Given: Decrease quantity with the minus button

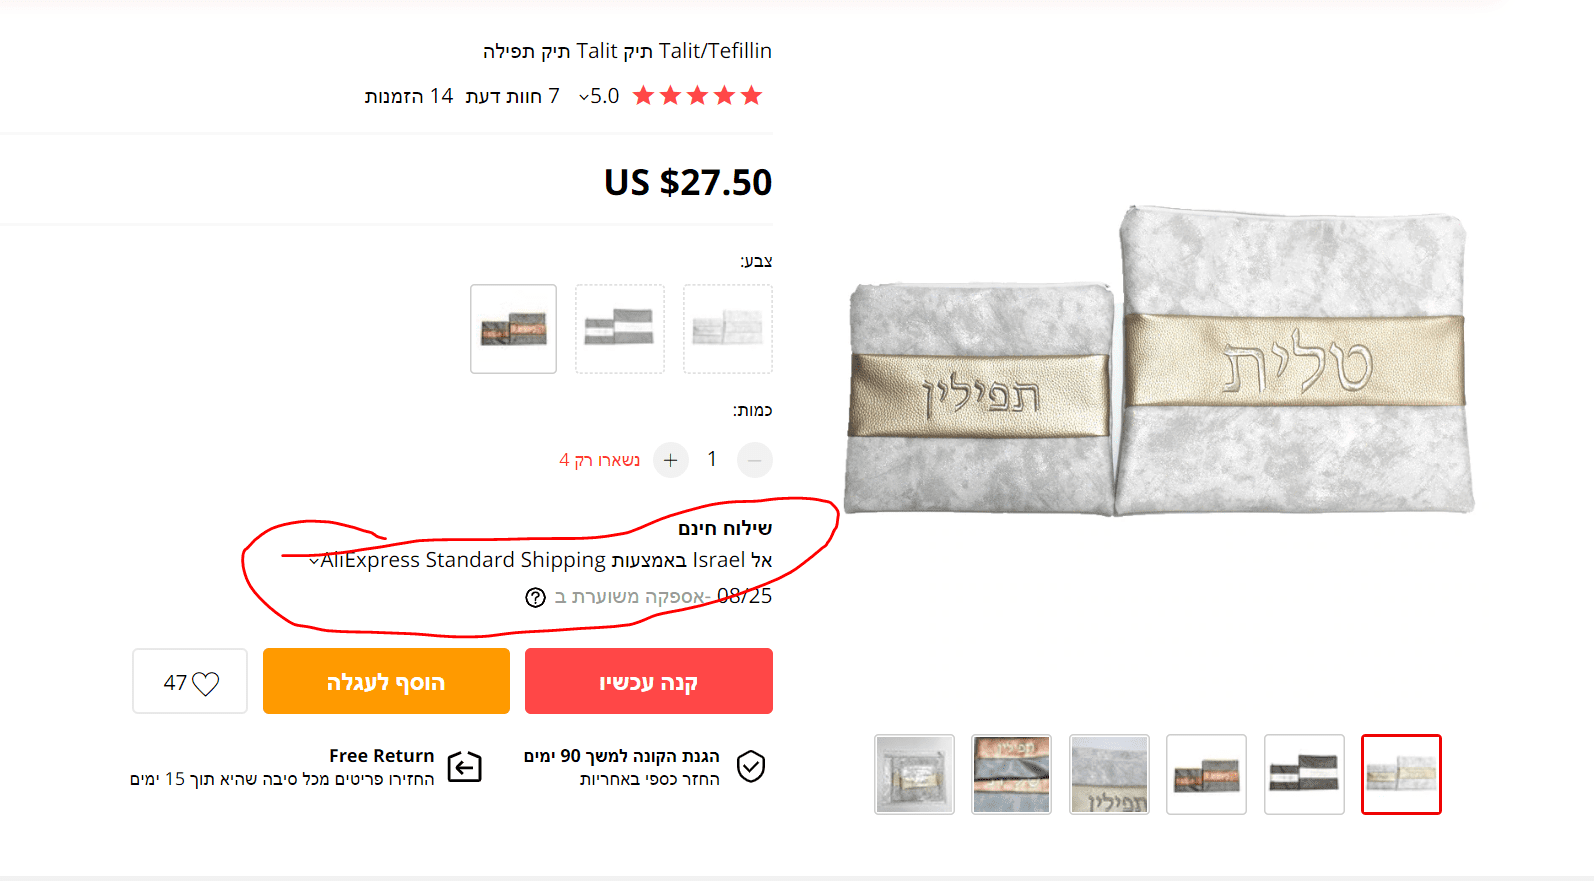Looking at the screenshot, I should pos(755,460).
